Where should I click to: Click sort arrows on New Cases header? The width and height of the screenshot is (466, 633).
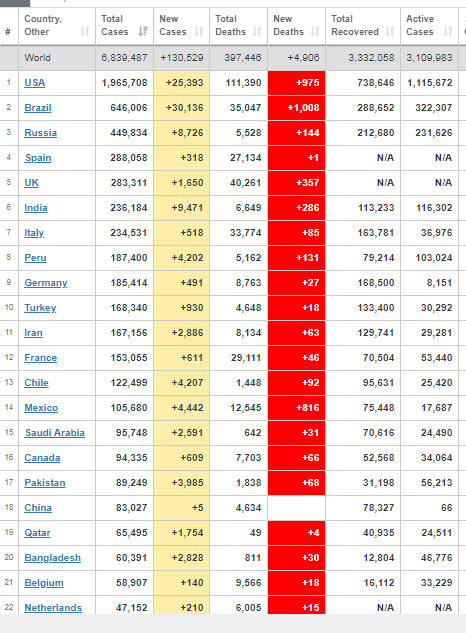(199, 31)
